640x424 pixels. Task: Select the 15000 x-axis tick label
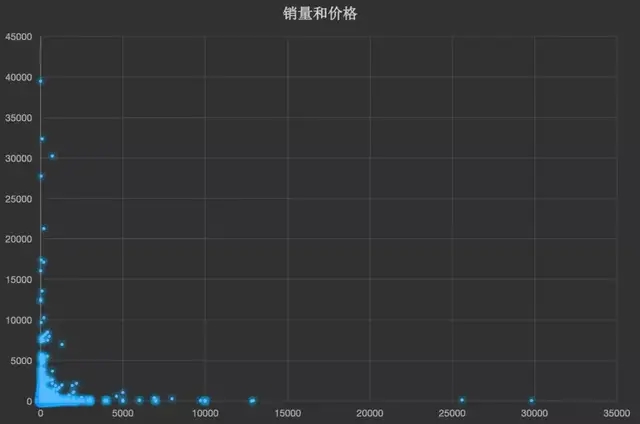pyautogui.click(x=288, y=412)
